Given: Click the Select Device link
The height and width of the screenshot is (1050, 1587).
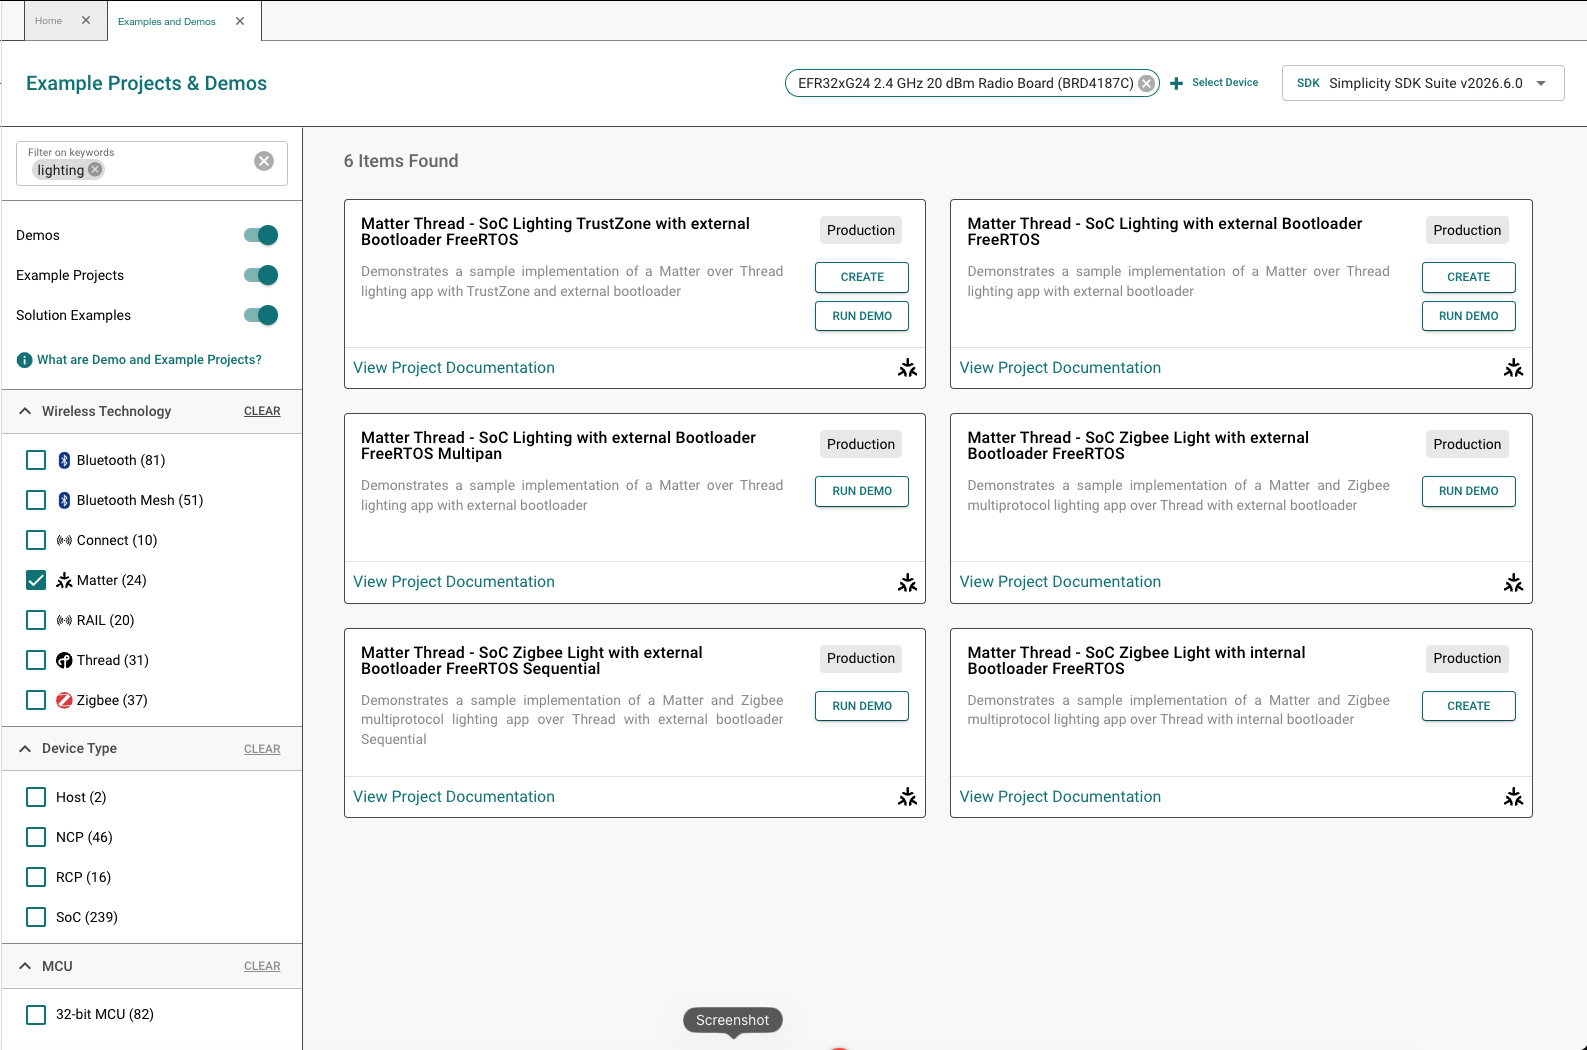Looking at the screenshot, I should (1225, 83).
